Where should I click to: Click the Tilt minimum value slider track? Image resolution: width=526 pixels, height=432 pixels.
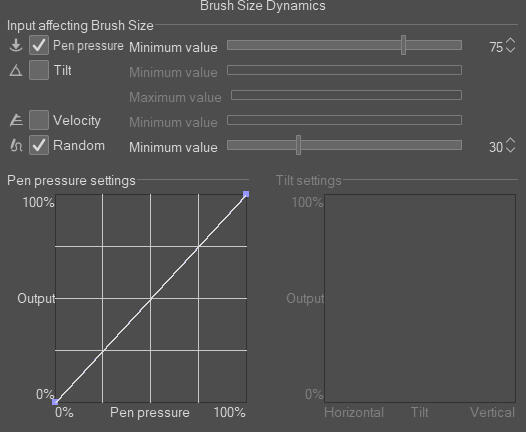pos(345,70)
